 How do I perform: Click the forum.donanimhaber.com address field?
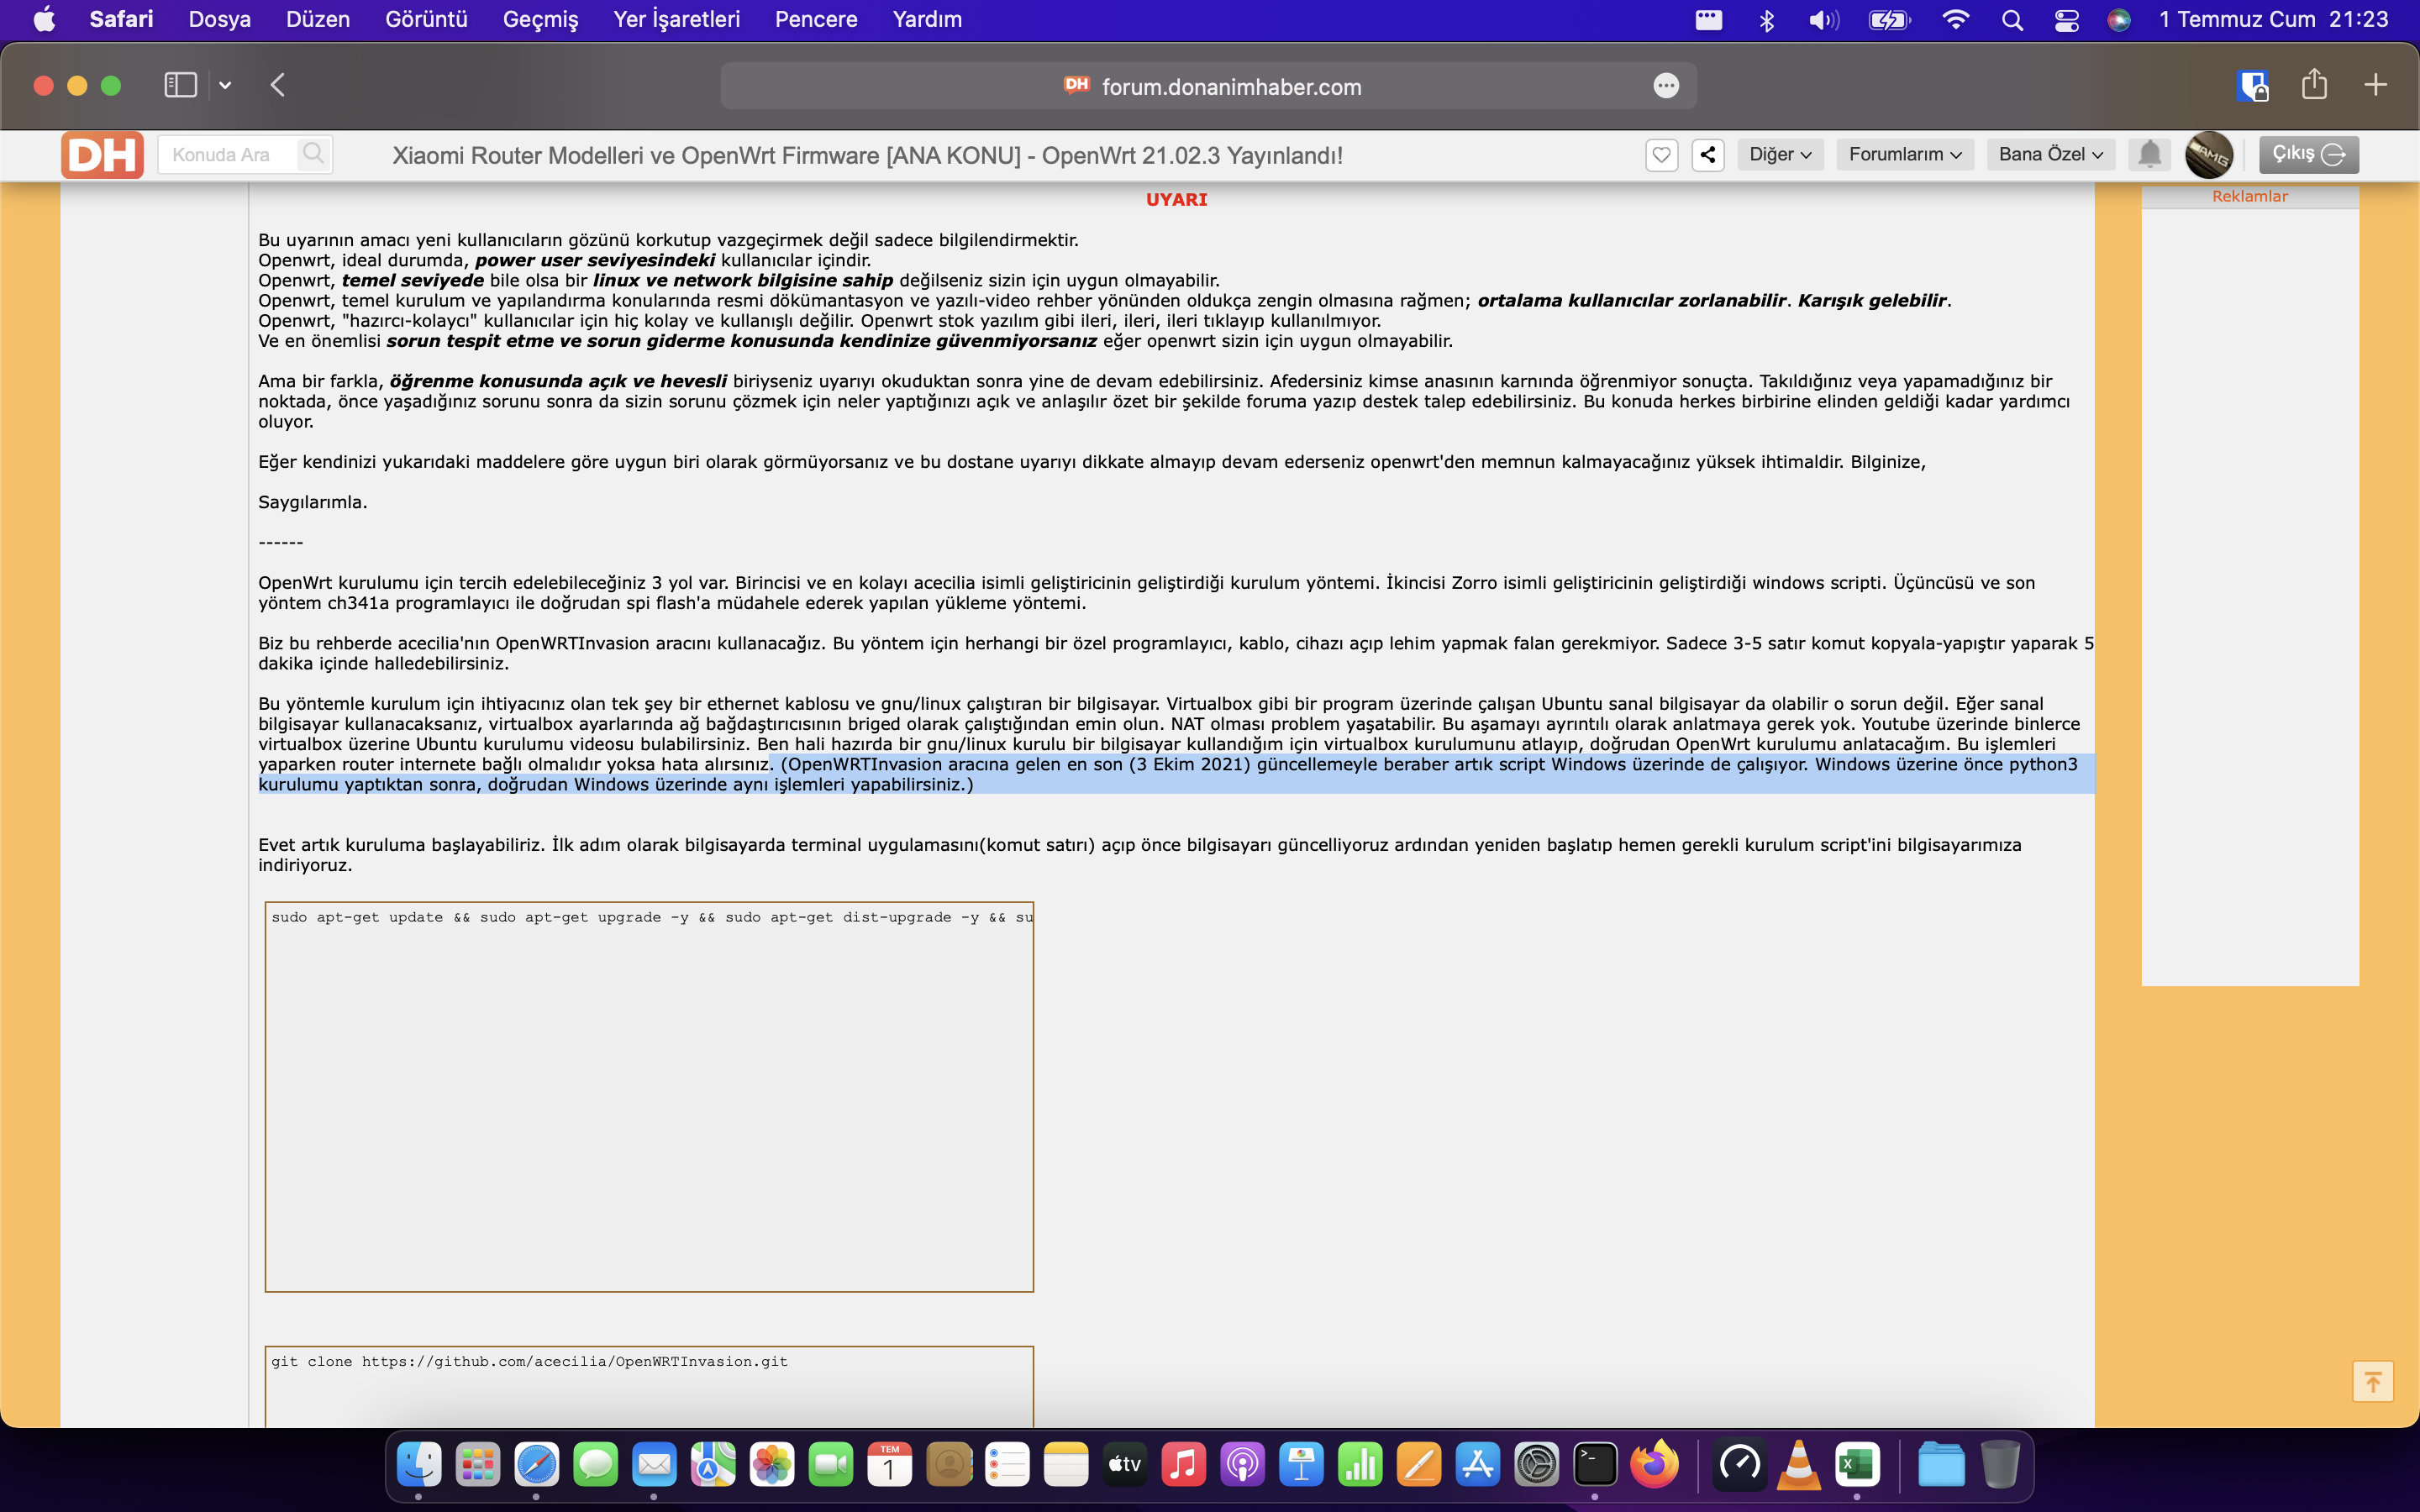coord(1208,86)
